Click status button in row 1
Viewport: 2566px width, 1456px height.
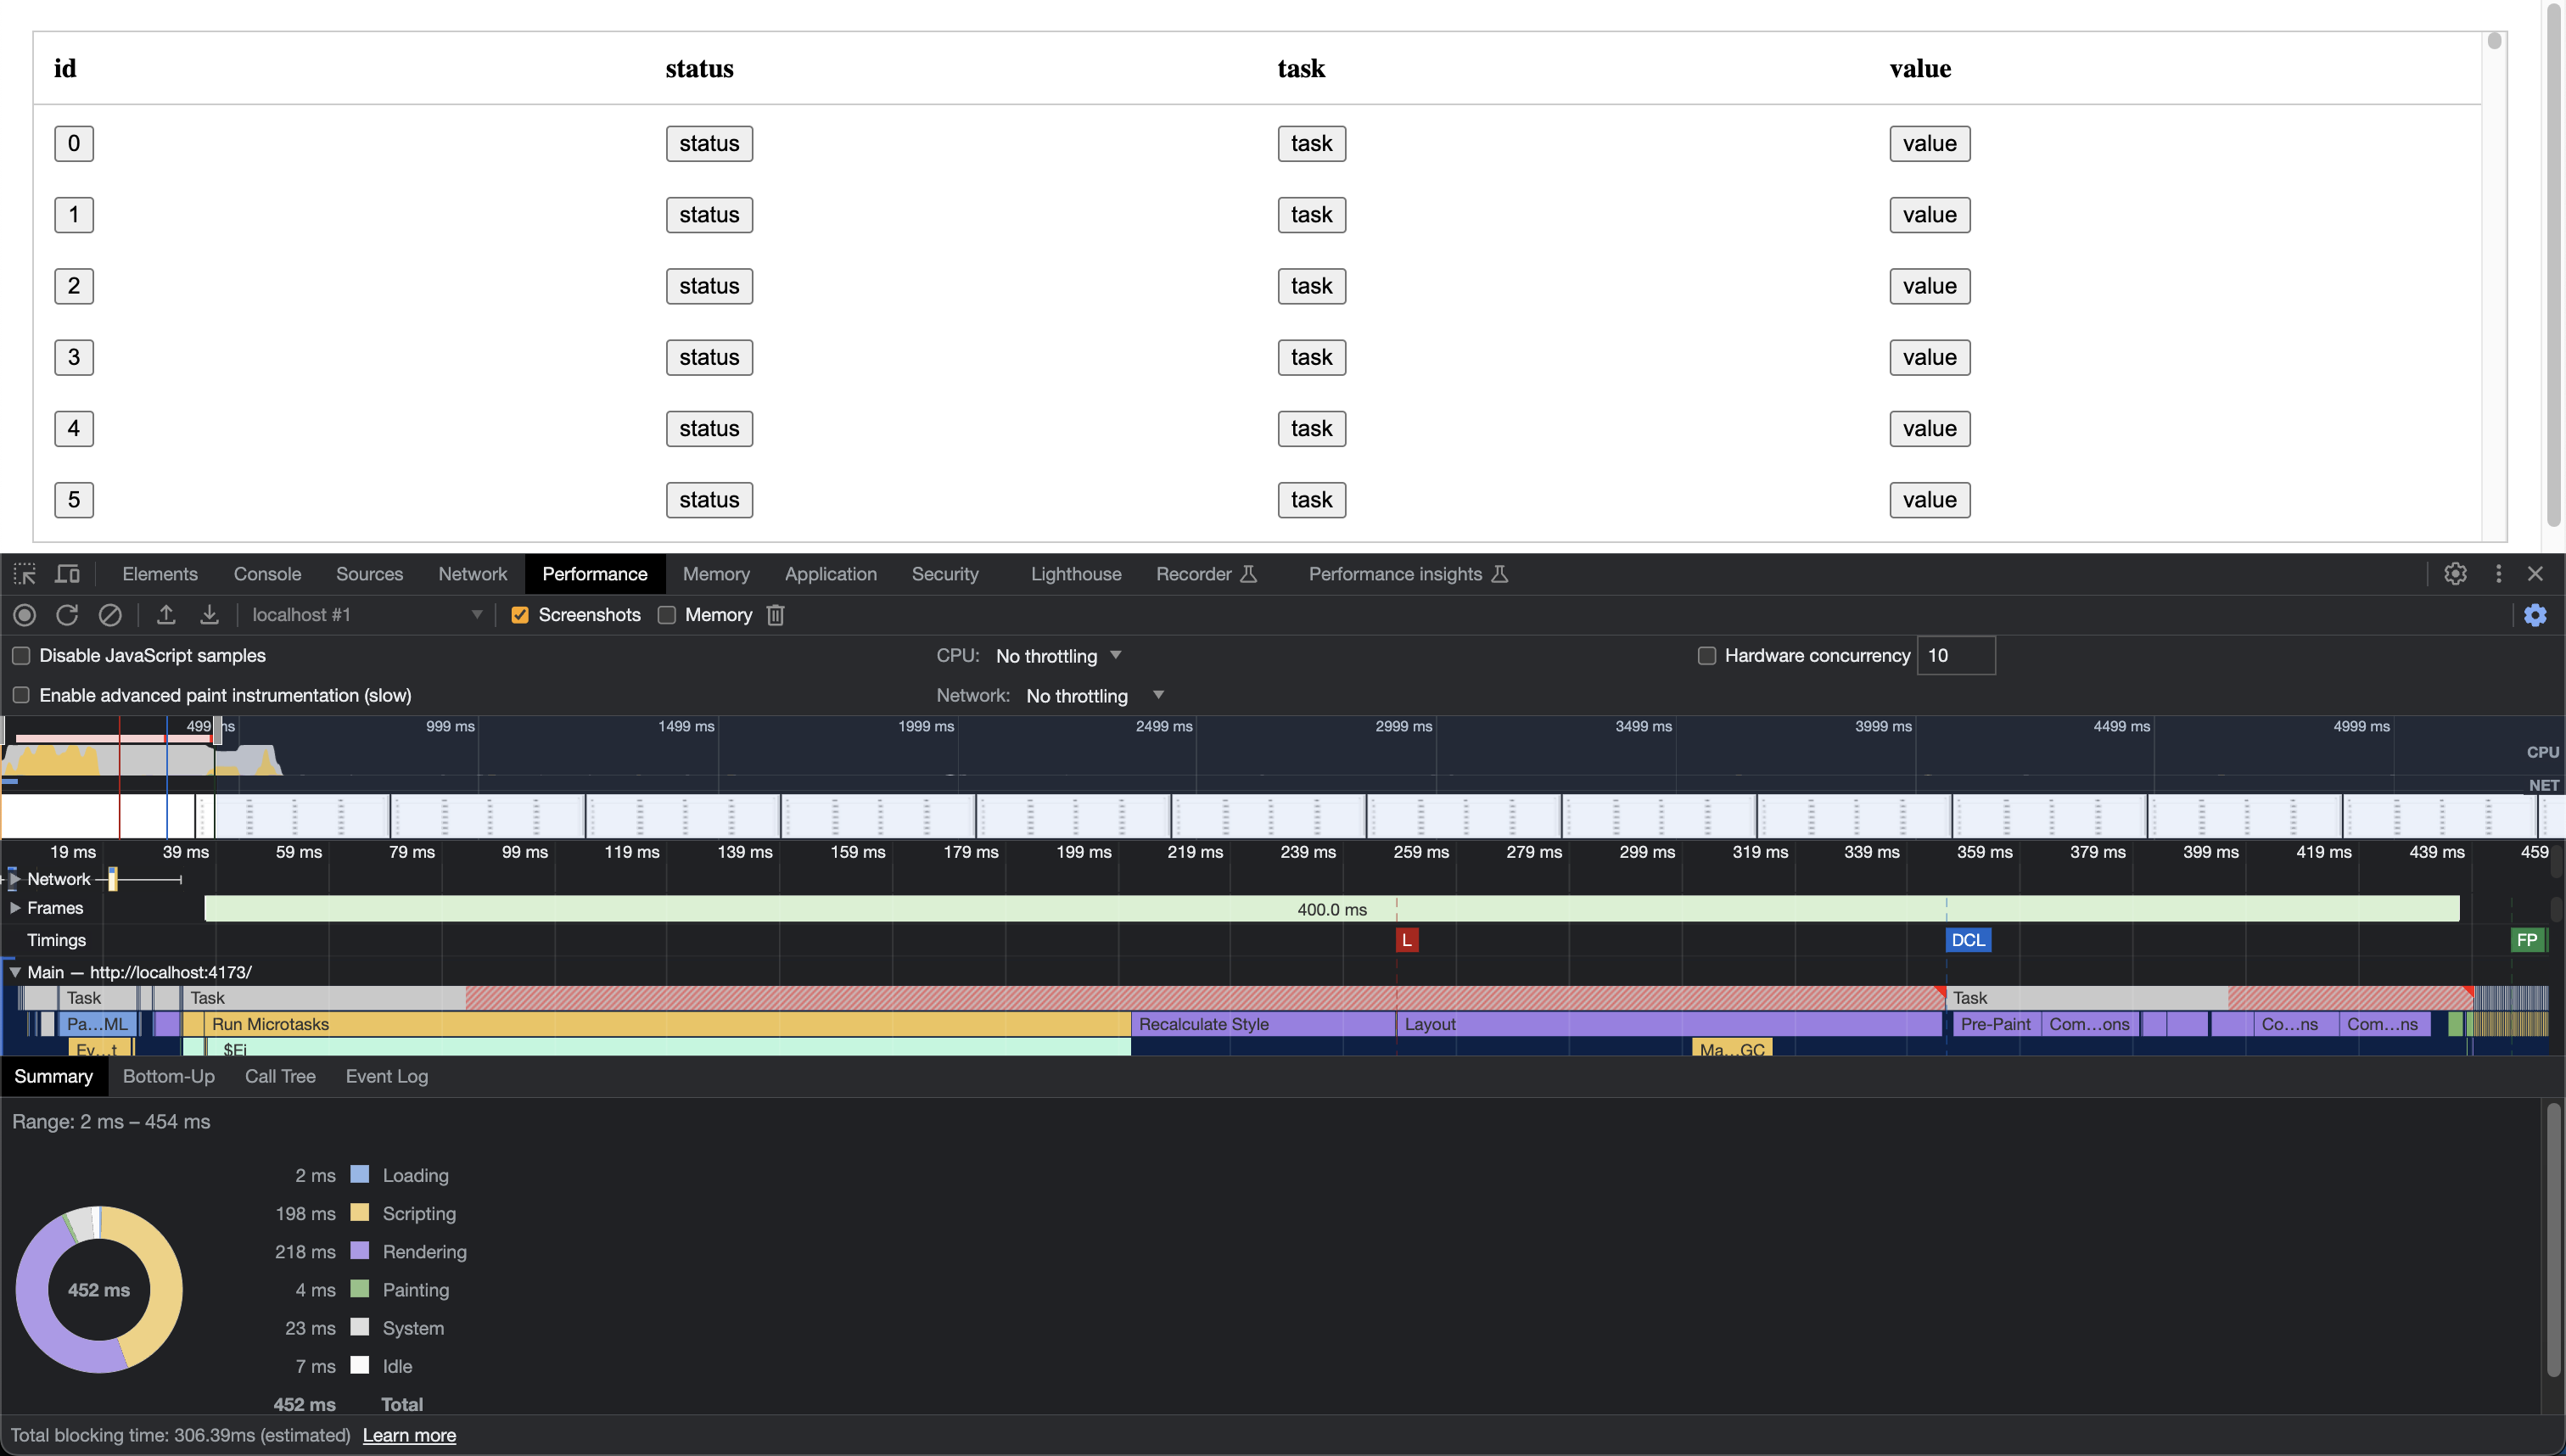click(x=709, y=215)
